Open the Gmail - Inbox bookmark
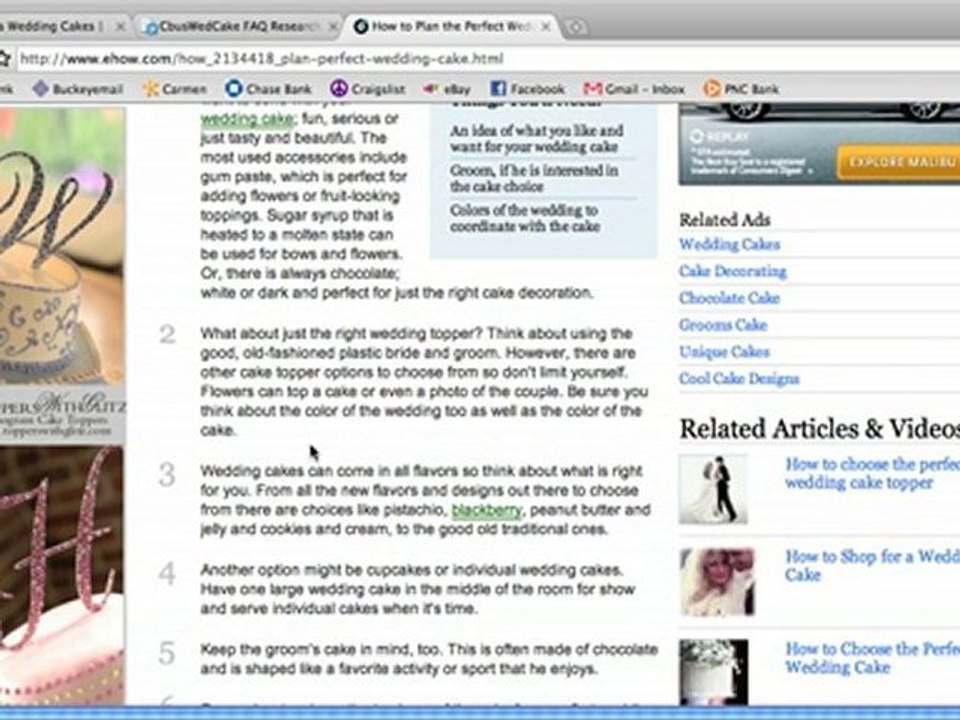960x720 pixels. point(634,89)
